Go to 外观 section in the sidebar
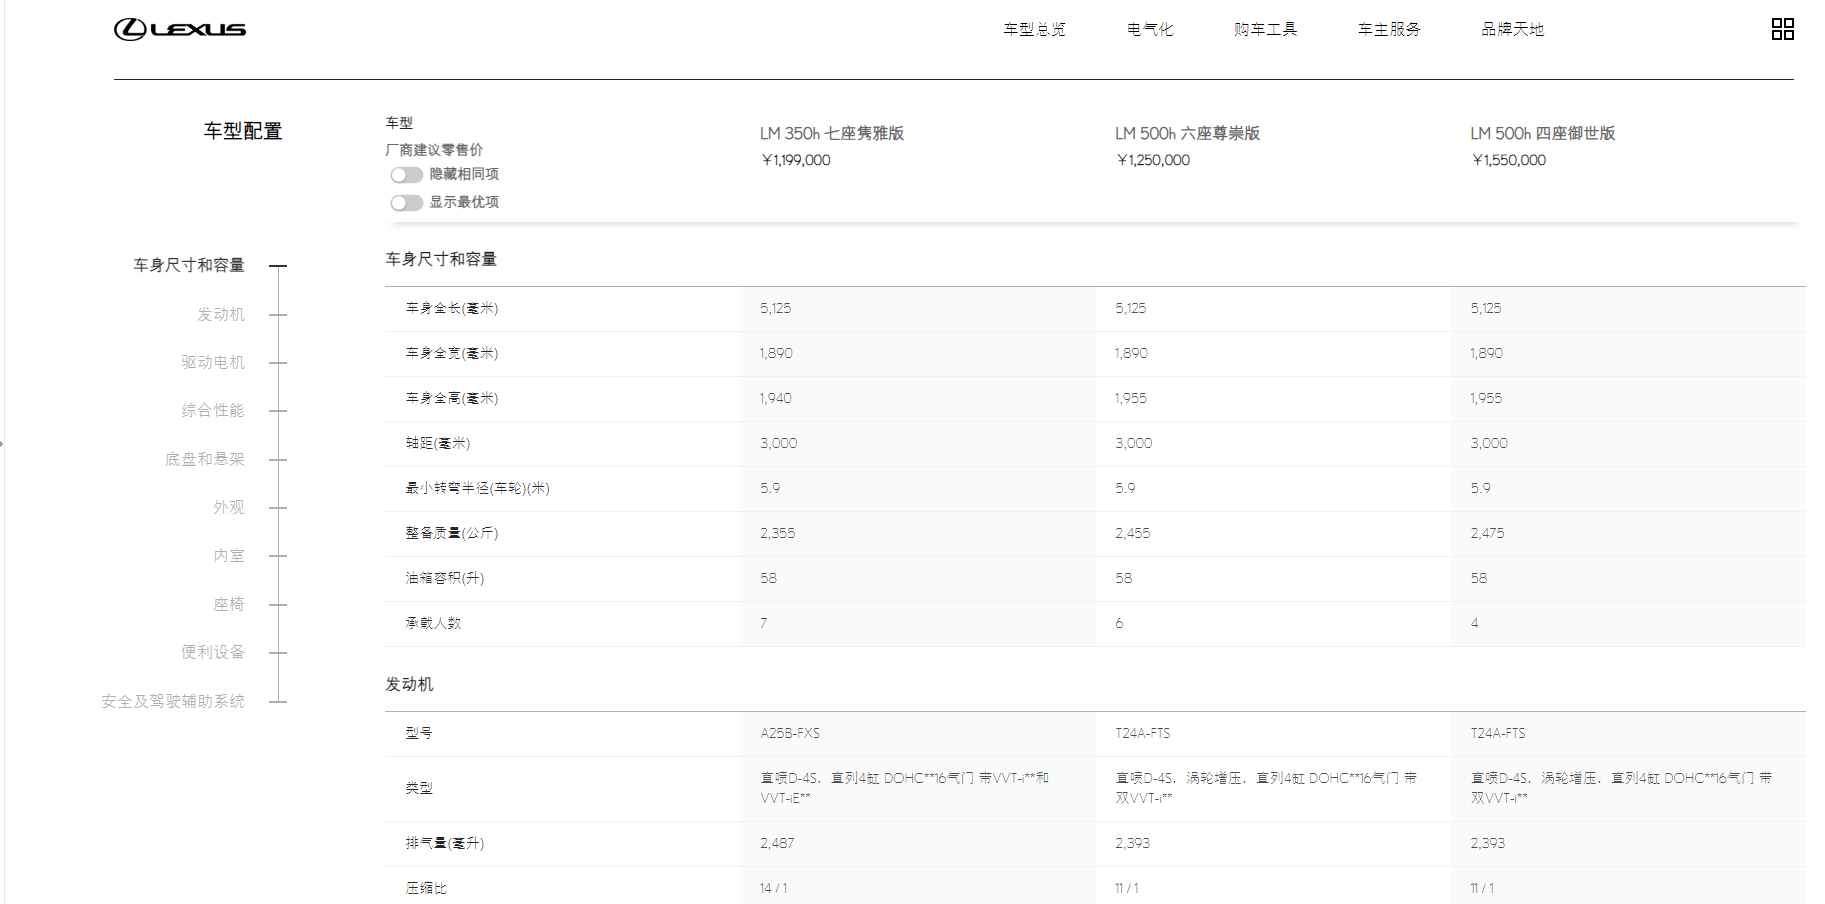Screen dimensions: 1825x904 click(x=229, y=507)
